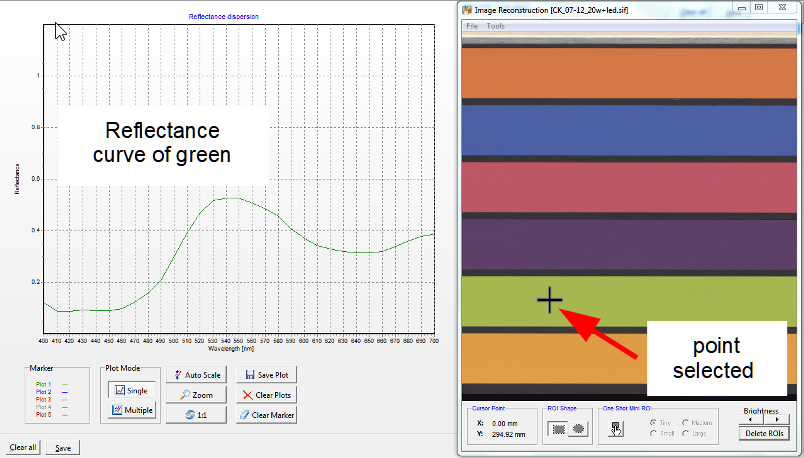Pick the Medium mini ROI size

tap(686, 422)
